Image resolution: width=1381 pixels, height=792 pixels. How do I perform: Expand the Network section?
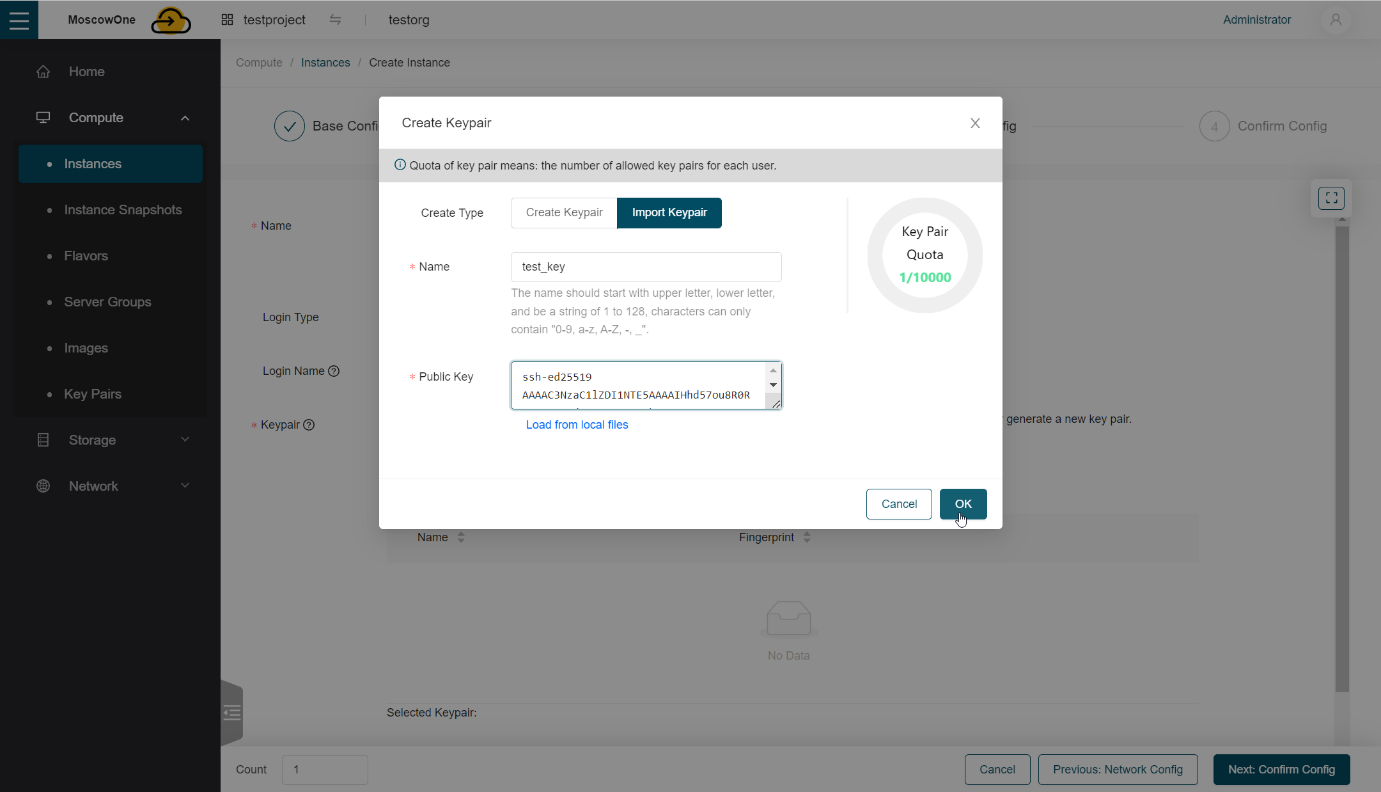point(184,485)
